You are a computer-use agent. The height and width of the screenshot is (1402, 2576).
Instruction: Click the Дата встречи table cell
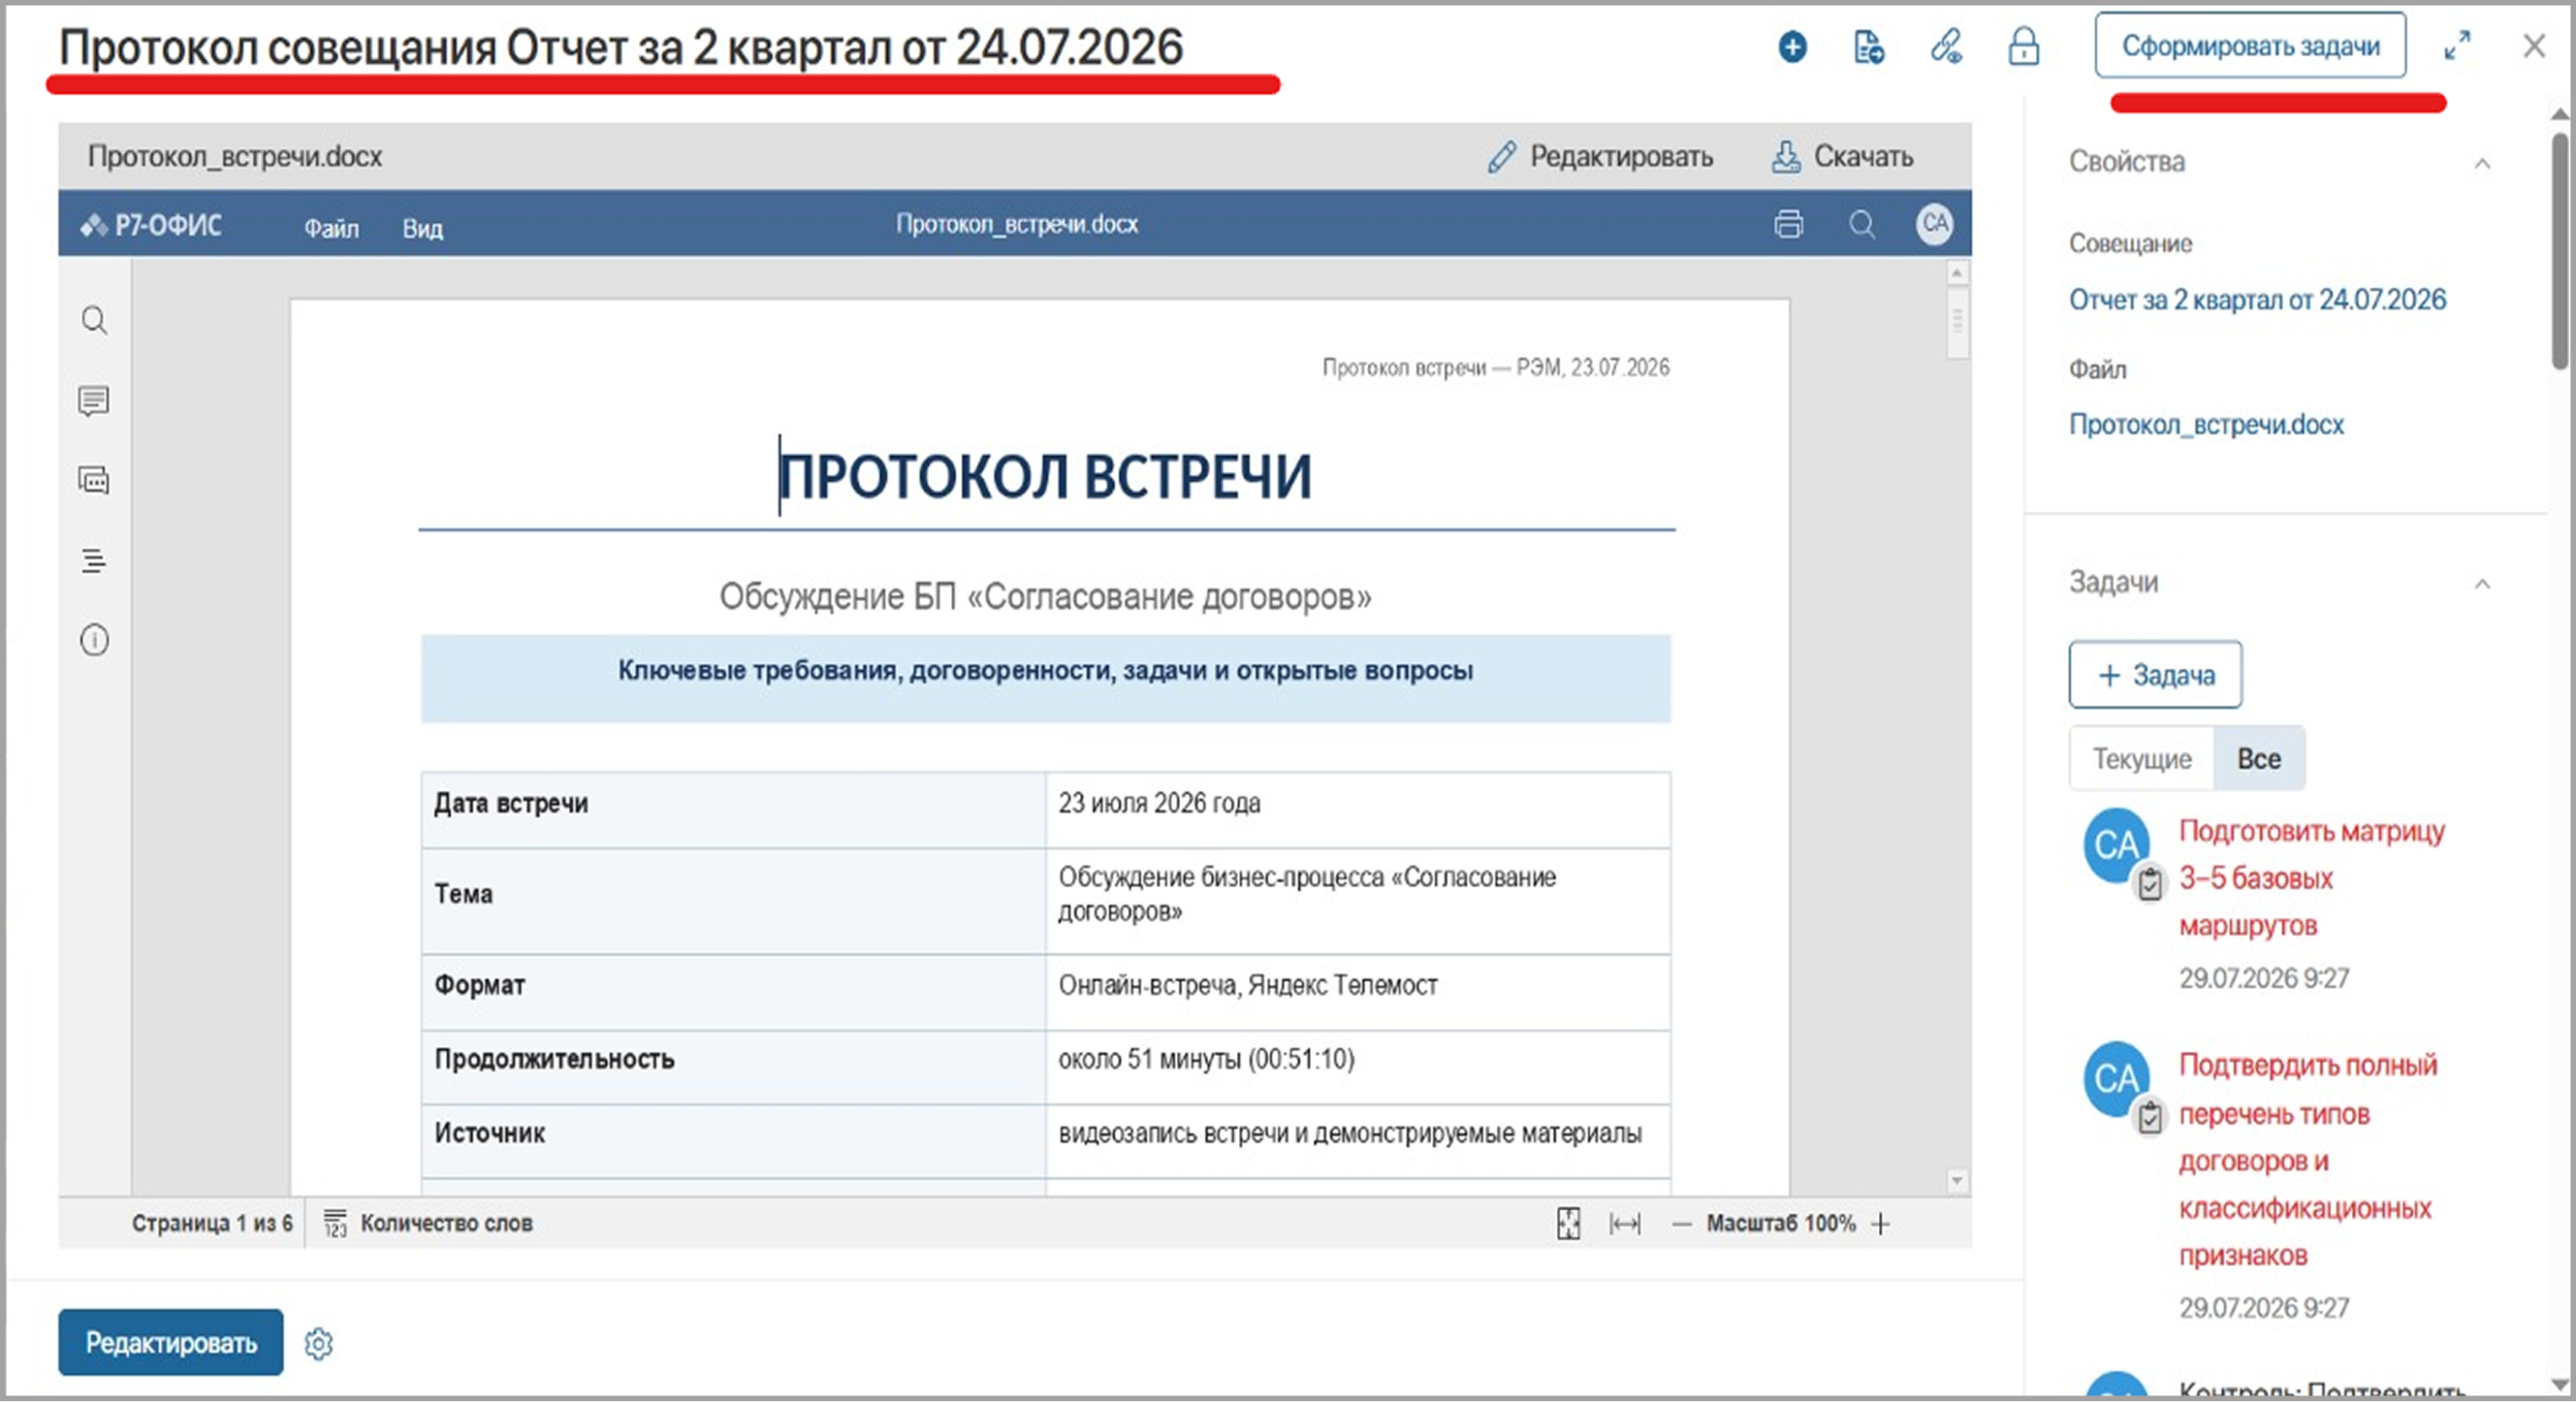(x=734, y=810)
